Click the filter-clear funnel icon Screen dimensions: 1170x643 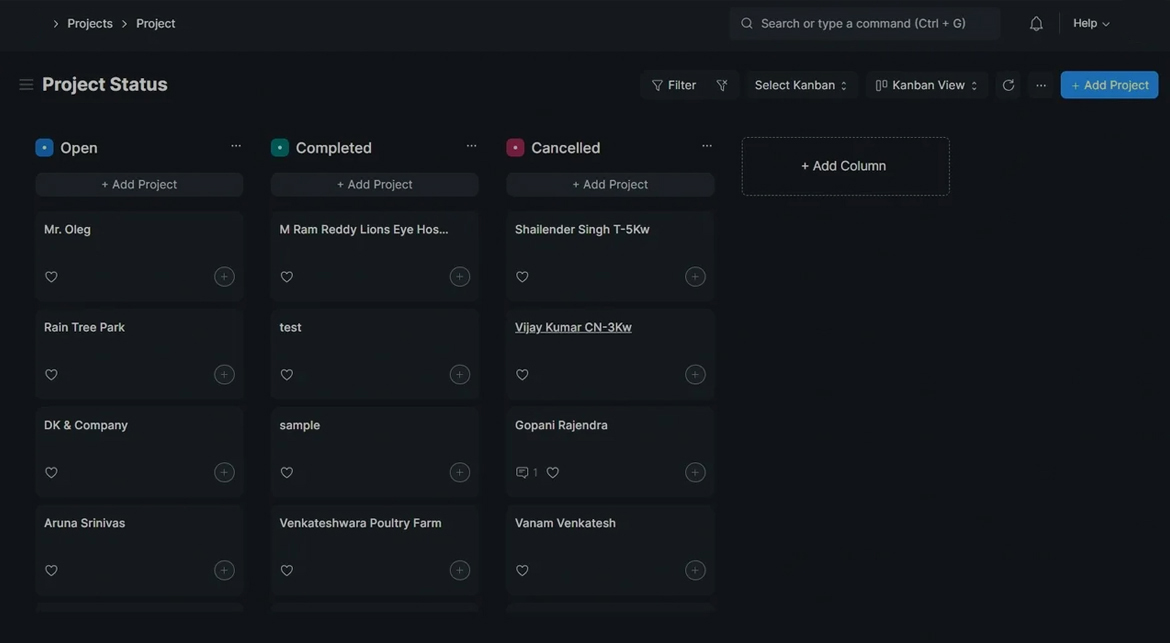tap(722, 85)
